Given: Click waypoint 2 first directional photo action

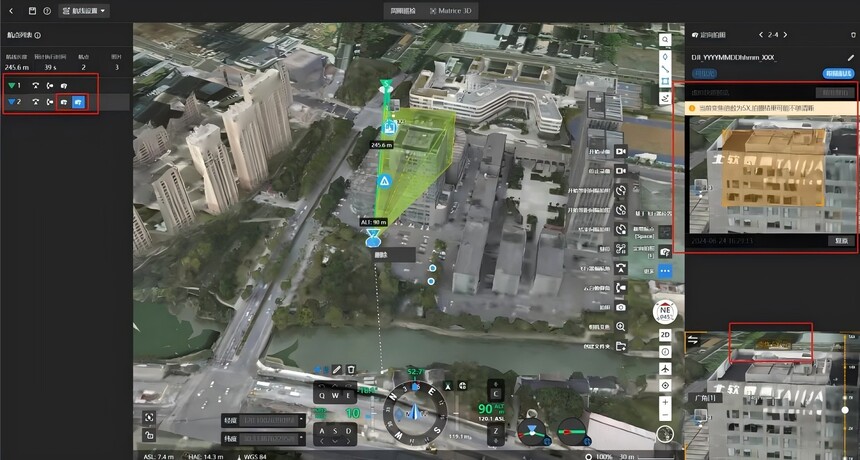Looking at the screenshot, I should [64, 102].
